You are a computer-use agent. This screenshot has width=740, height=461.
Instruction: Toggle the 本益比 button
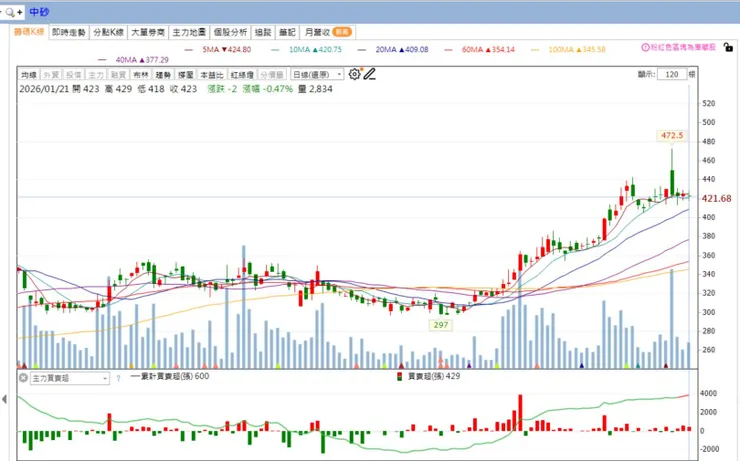pyautogui.click(x=211, y=75)
